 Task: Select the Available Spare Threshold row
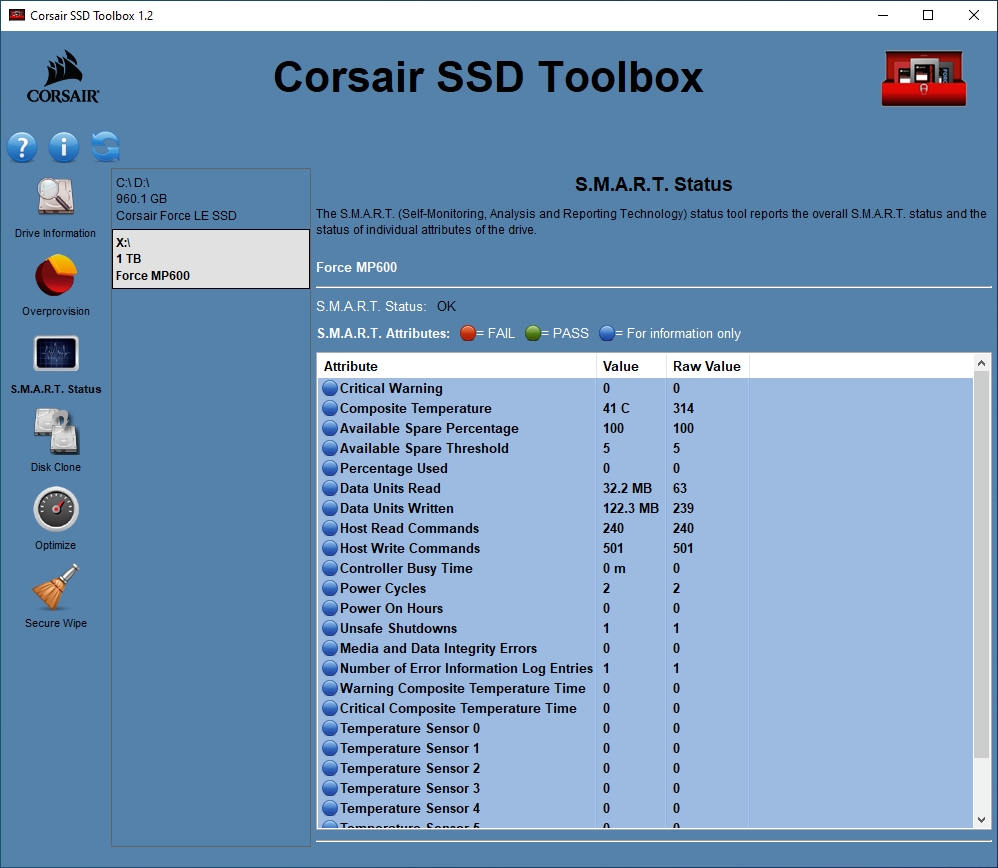click(645, 448)
